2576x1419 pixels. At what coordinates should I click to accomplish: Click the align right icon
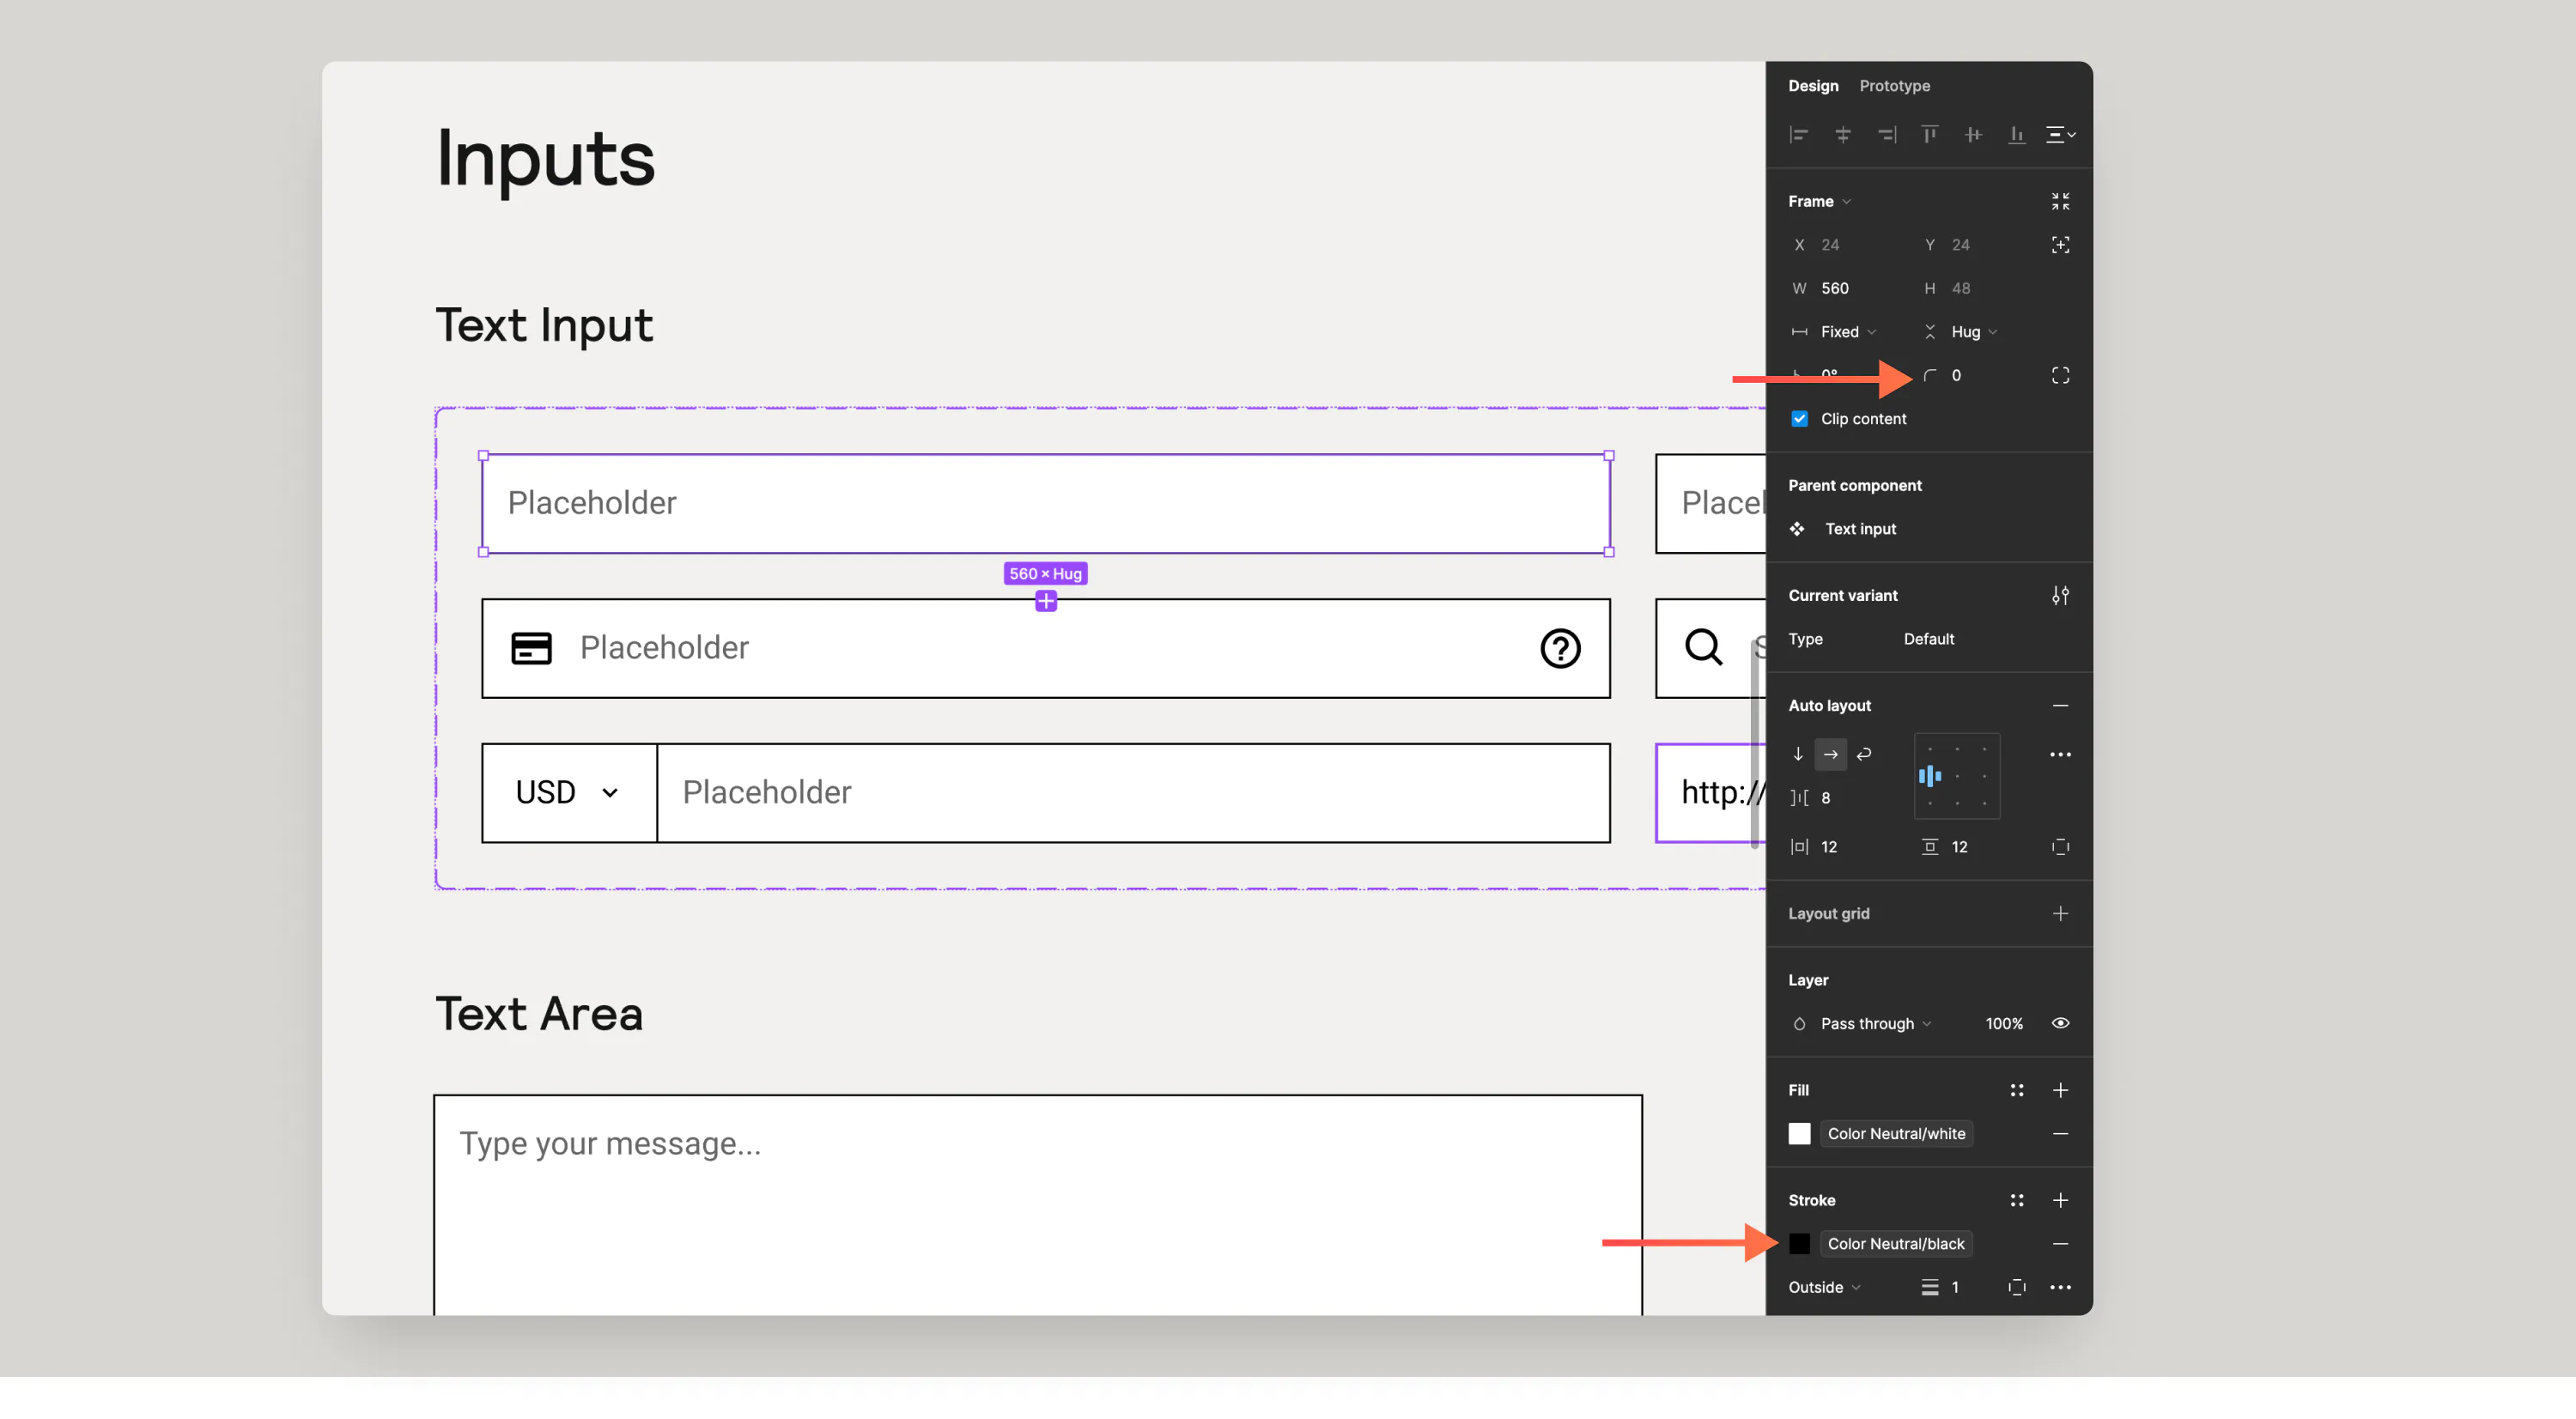[x=1886, y=134]
